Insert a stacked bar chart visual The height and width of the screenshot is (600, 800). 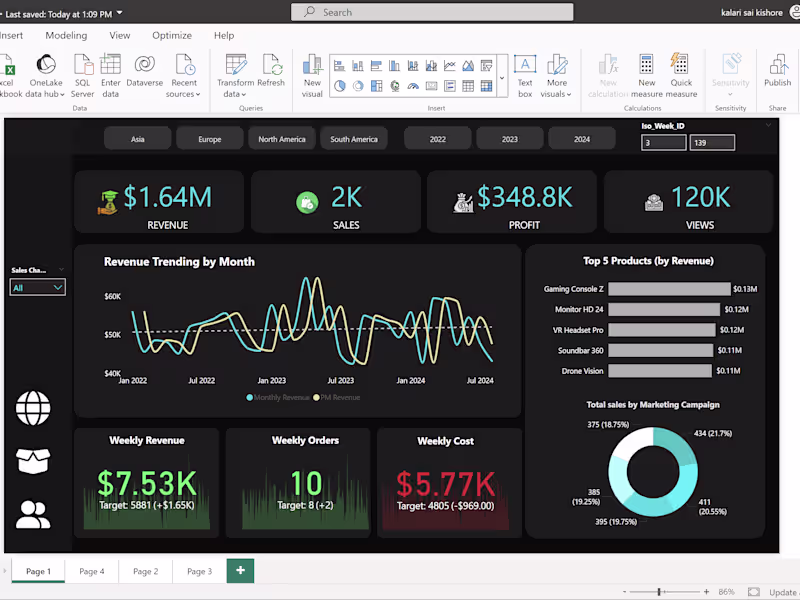tap(339, 66)
